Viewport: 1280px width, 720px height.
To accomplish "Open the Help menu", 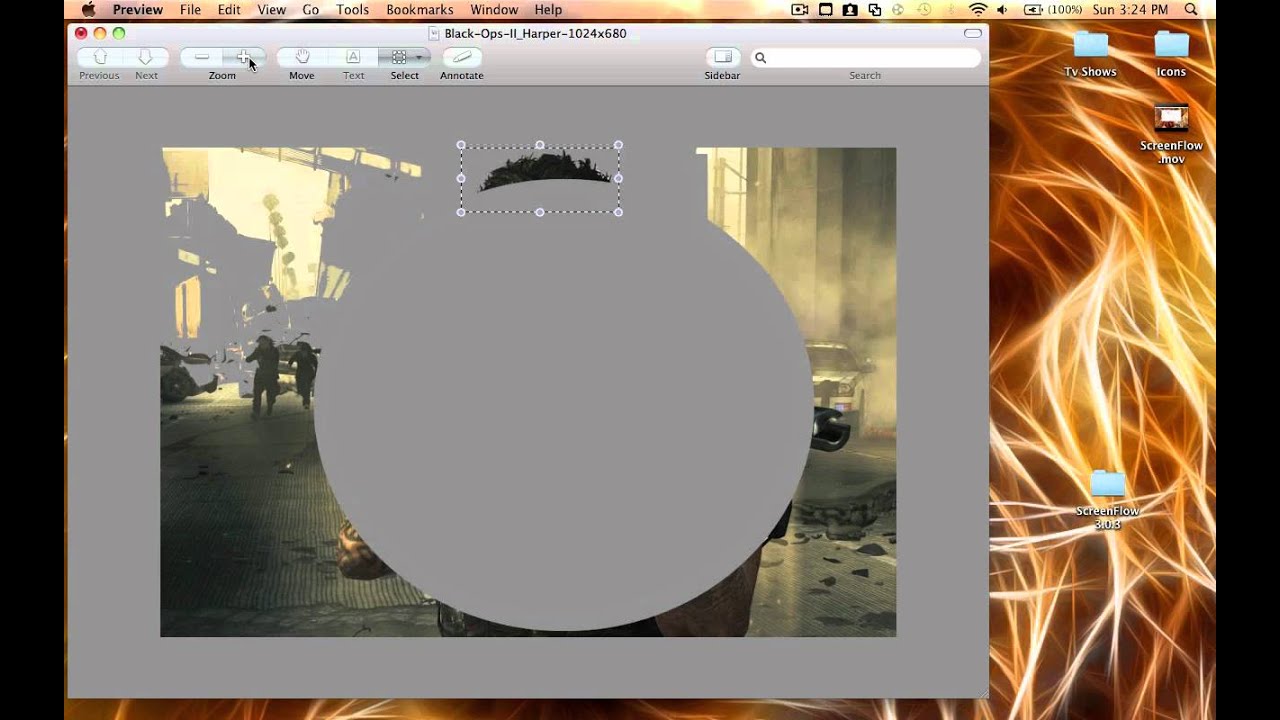I will point(548,9).
